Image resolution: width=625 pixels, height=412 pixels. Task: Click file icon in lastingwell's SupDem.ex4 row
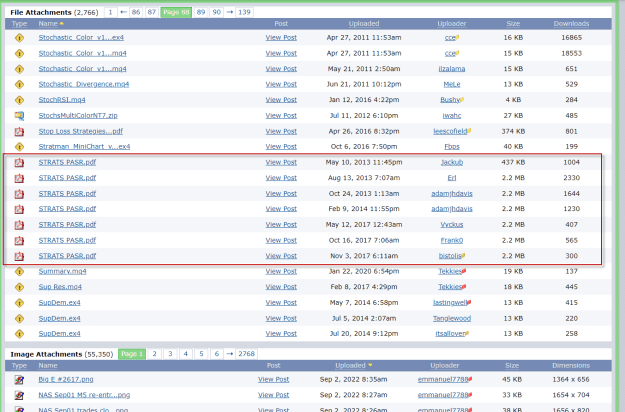[19, 303]
